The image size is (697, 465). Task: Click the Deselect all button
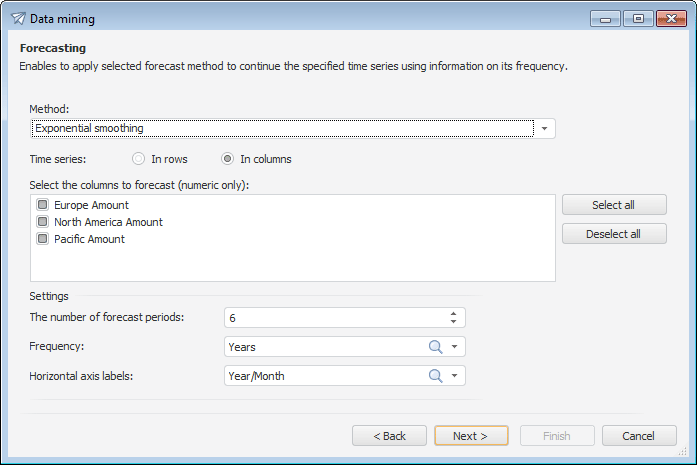point(613,234)
